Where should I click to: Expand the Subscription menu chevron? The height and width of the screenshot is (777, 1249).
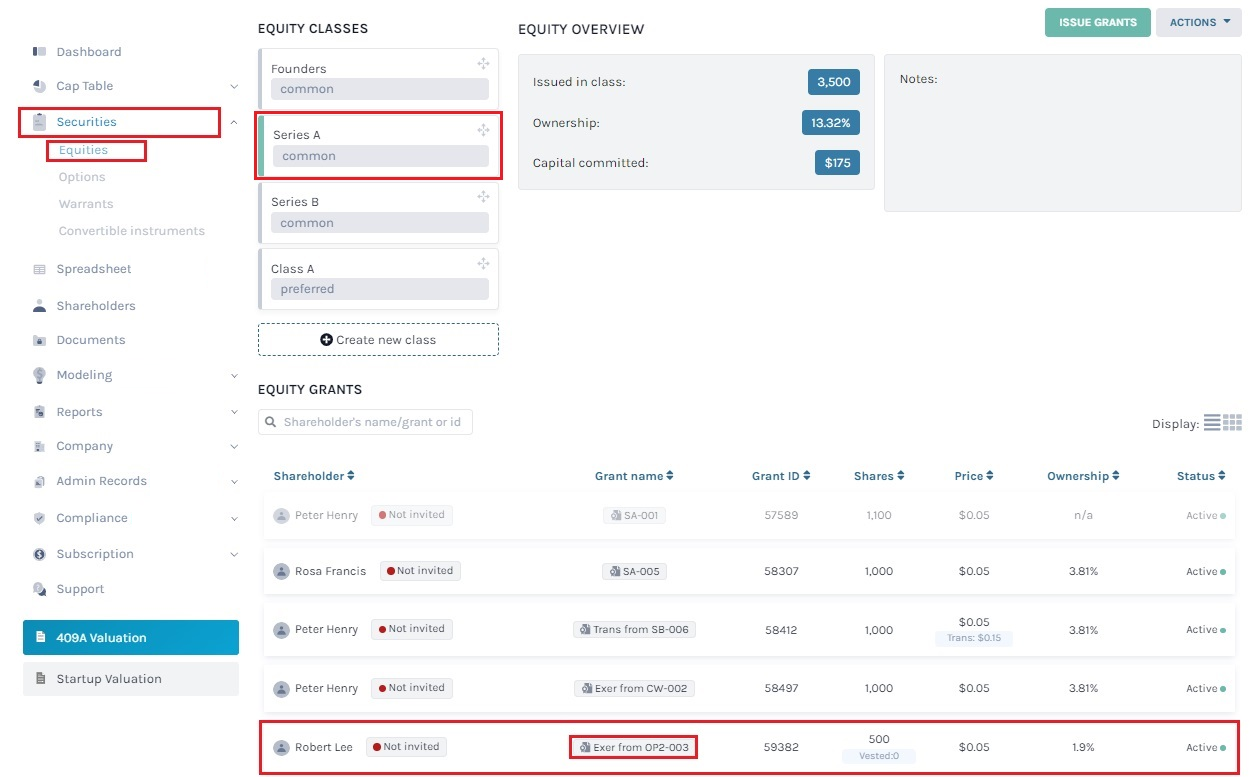(x=233, y=554)
